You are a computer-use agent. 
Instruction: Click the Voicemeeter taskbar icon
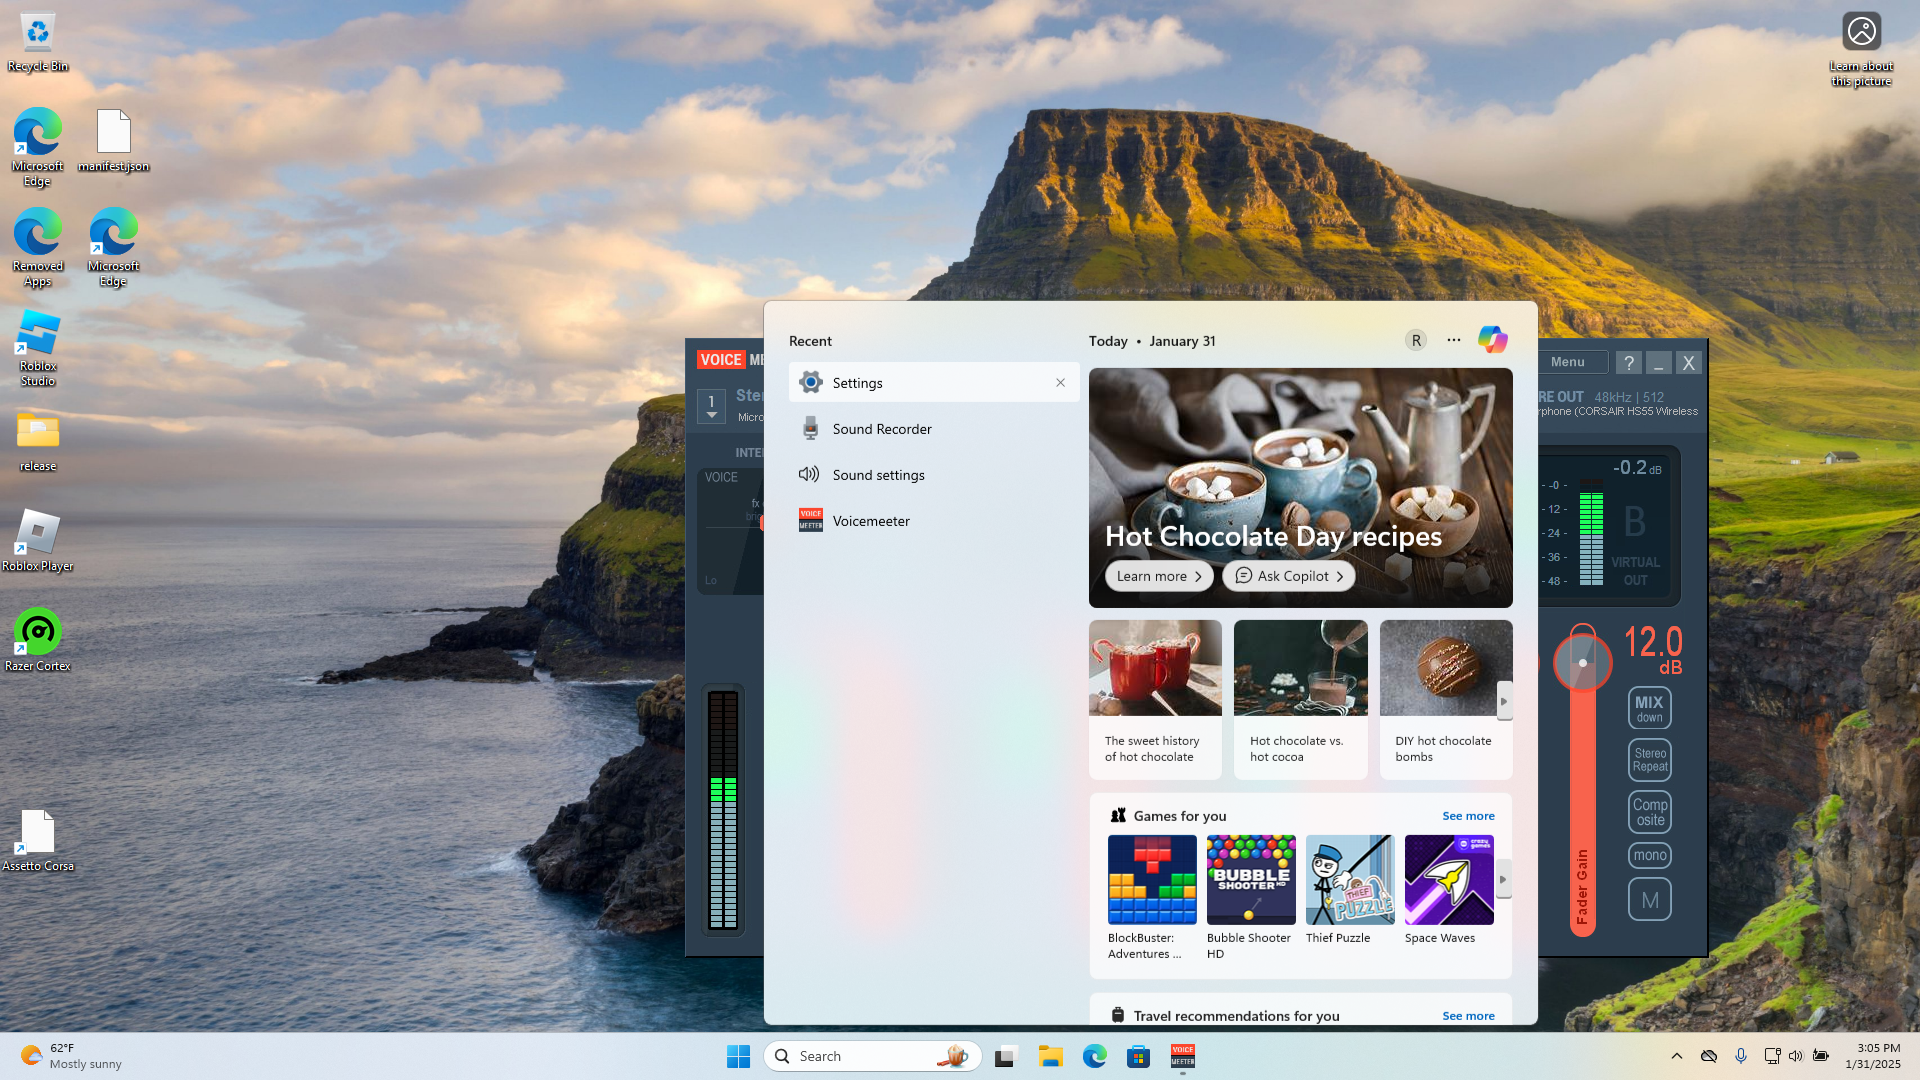1182,1056
